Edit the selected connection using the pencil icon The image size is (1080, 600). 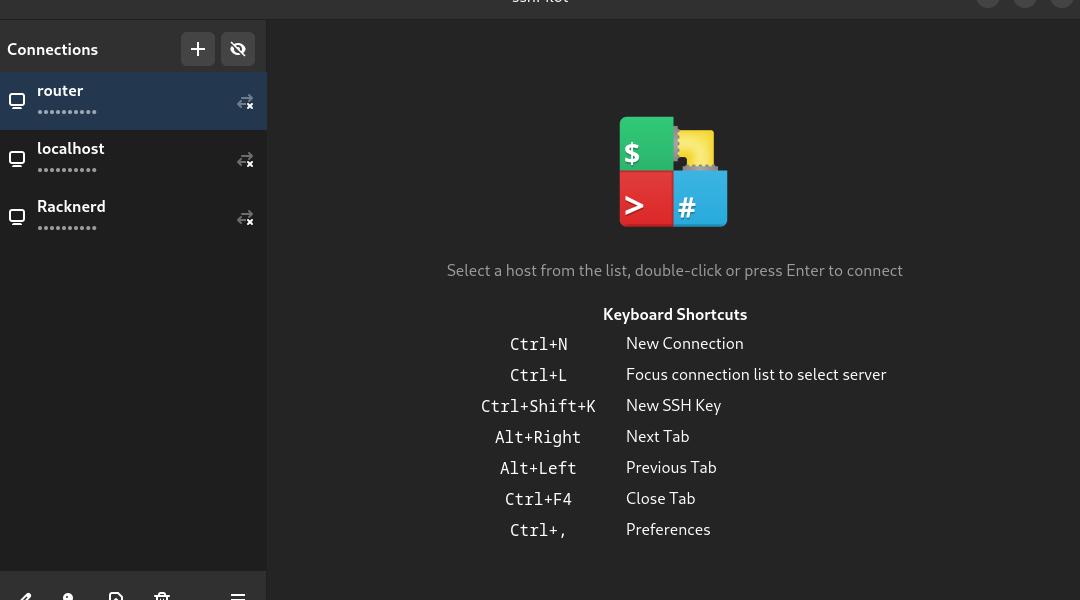click(25, 596)
